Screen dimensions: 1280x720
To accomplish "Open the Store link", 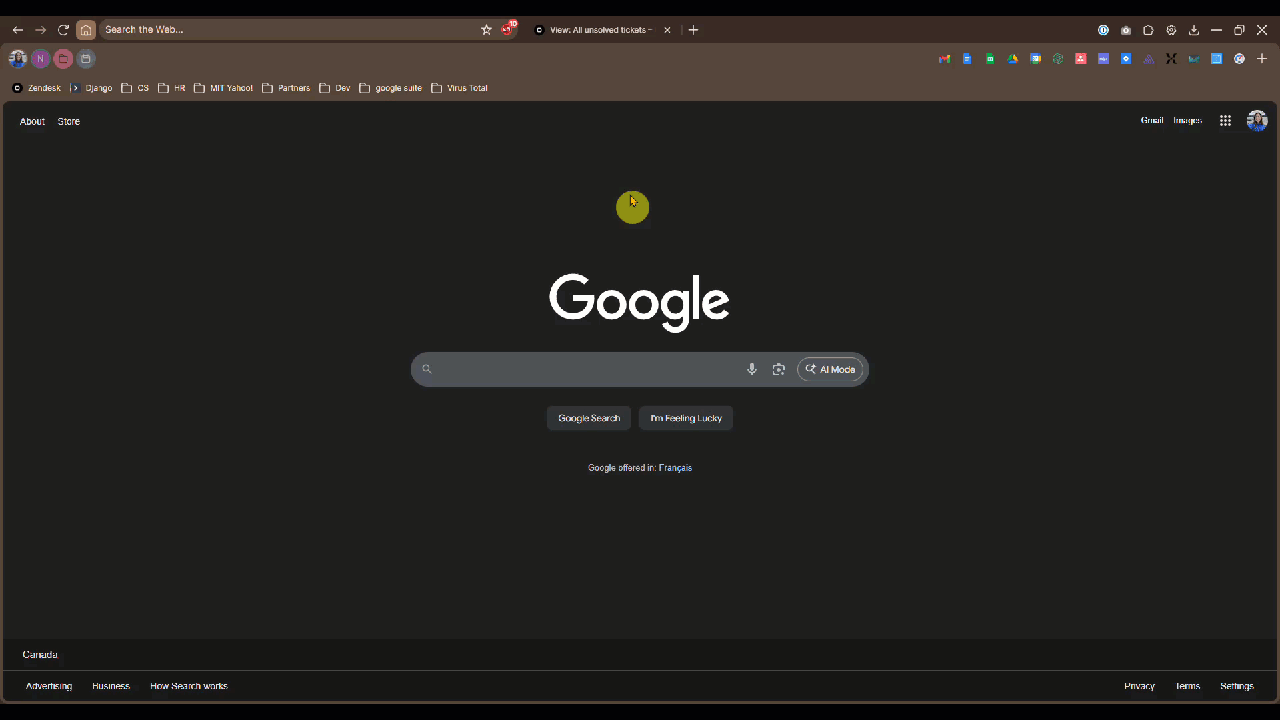I will point(69,121).
